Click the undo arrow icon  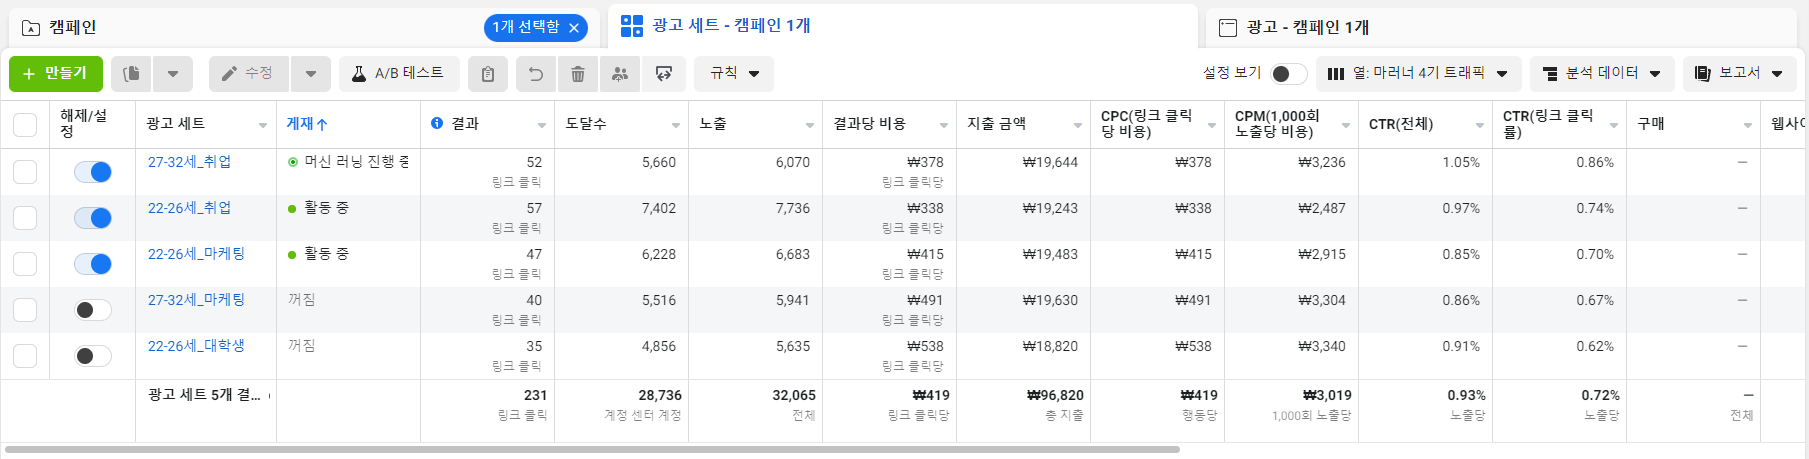point(536,74)
